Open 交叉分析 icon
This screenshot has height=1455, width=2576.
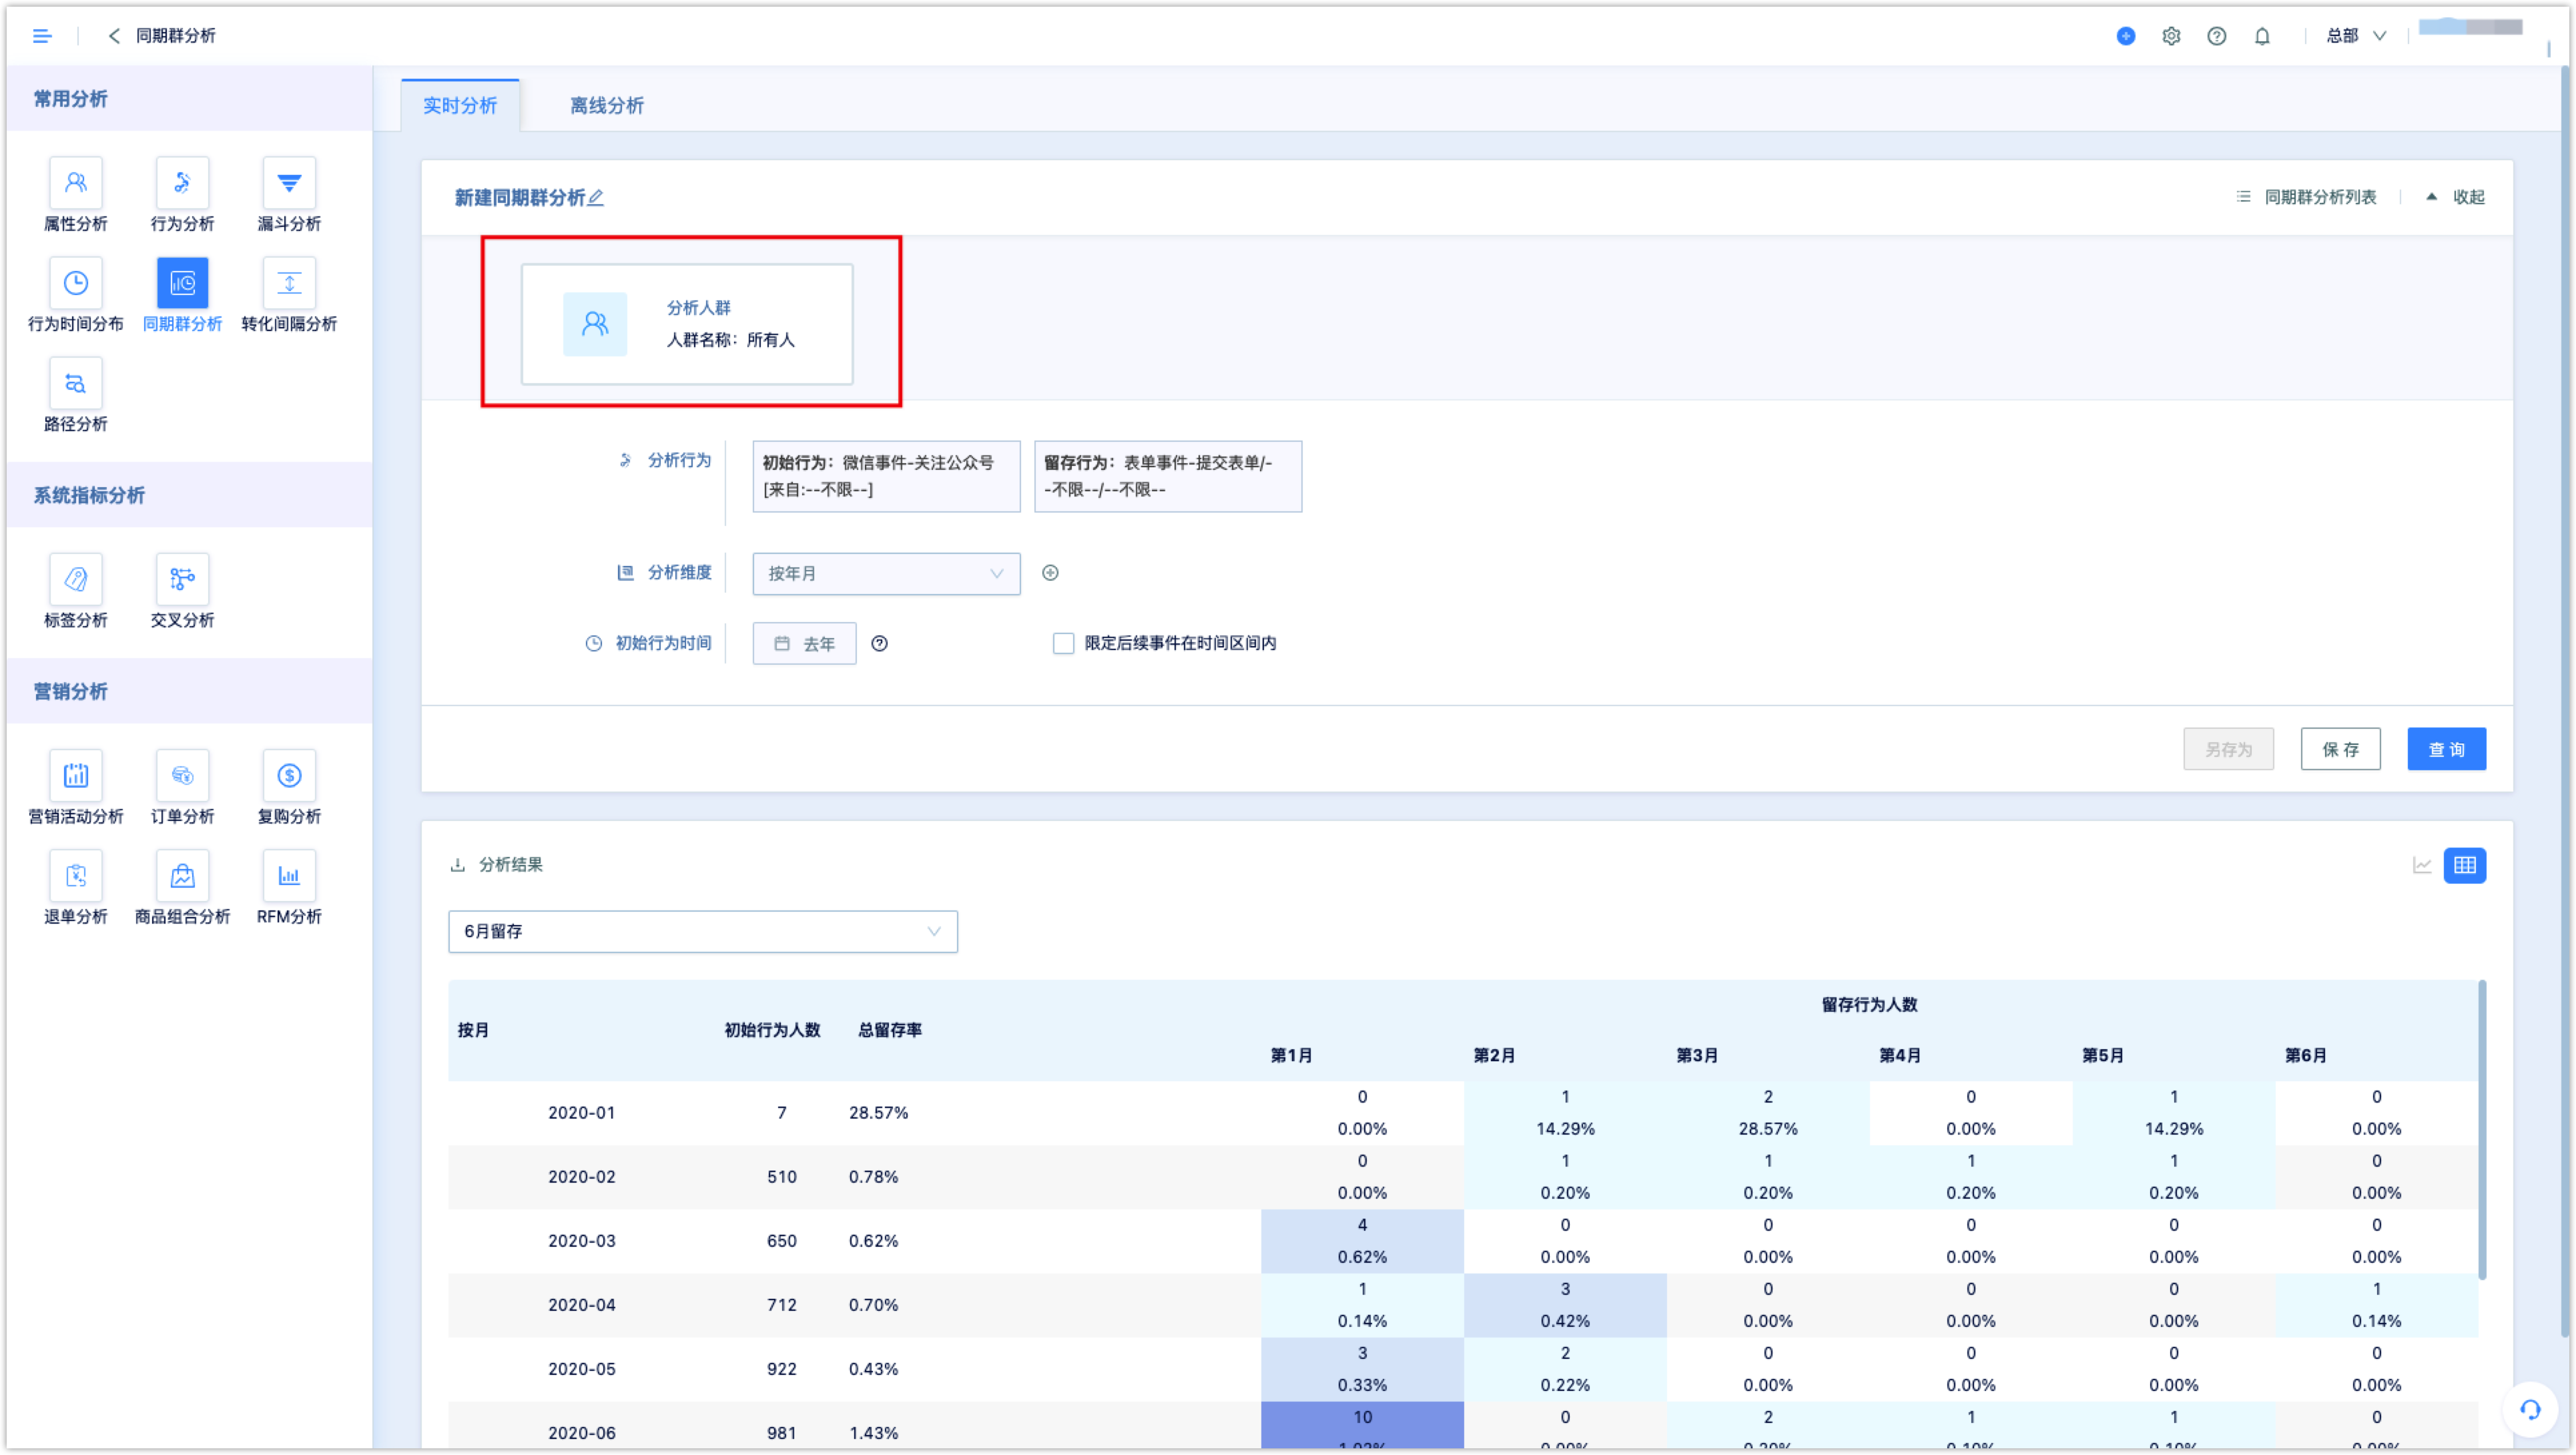click(x=182, y=579)
